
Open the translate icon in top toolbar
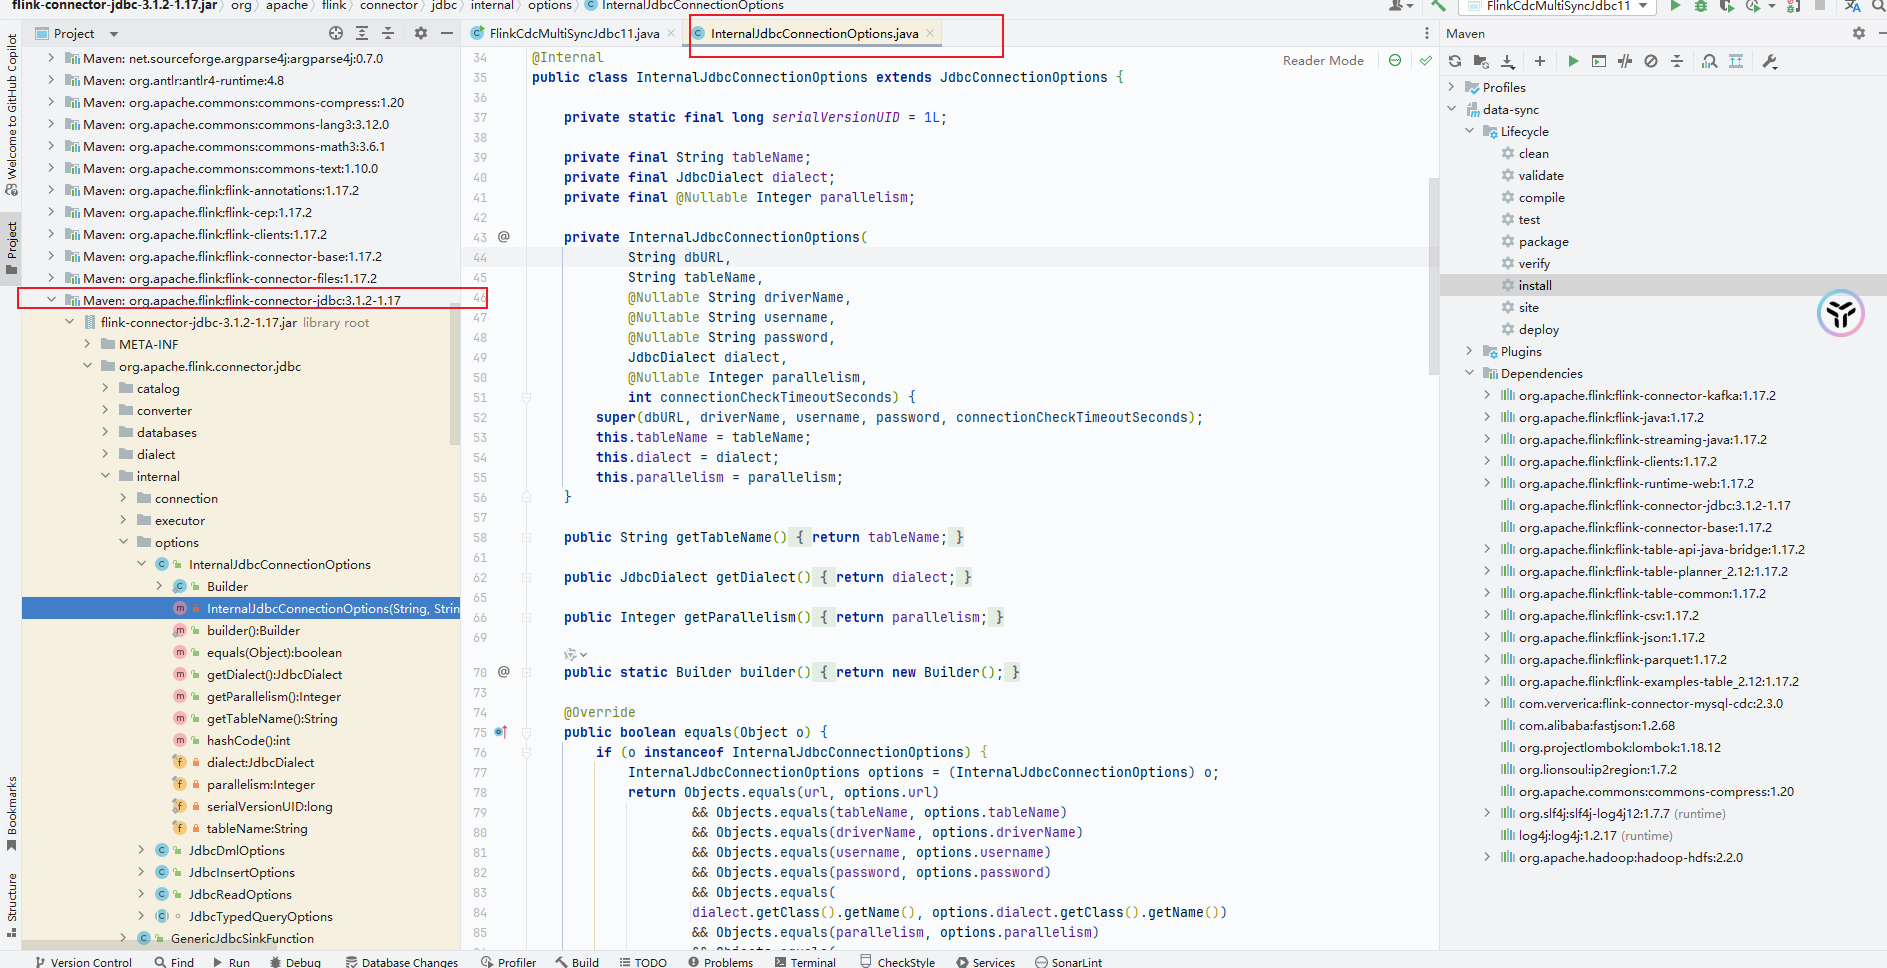coord(1852,6)
